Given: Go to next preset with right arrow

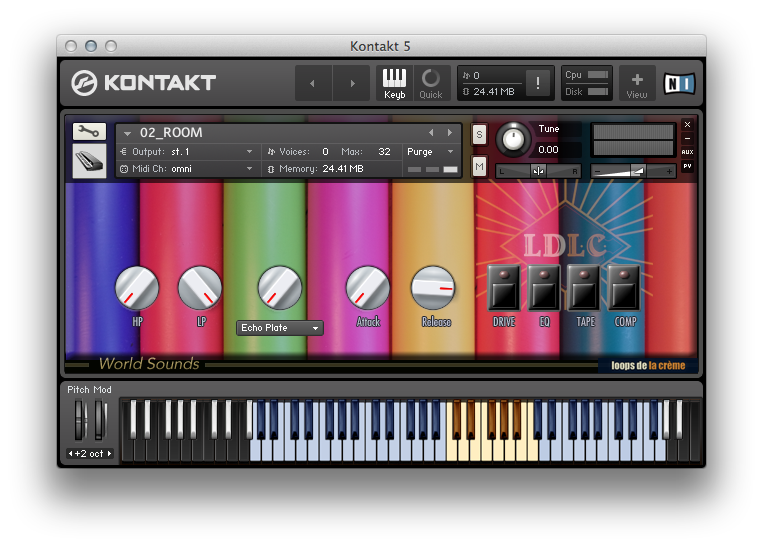Looking at the screenshot, I should pos(352,83).
